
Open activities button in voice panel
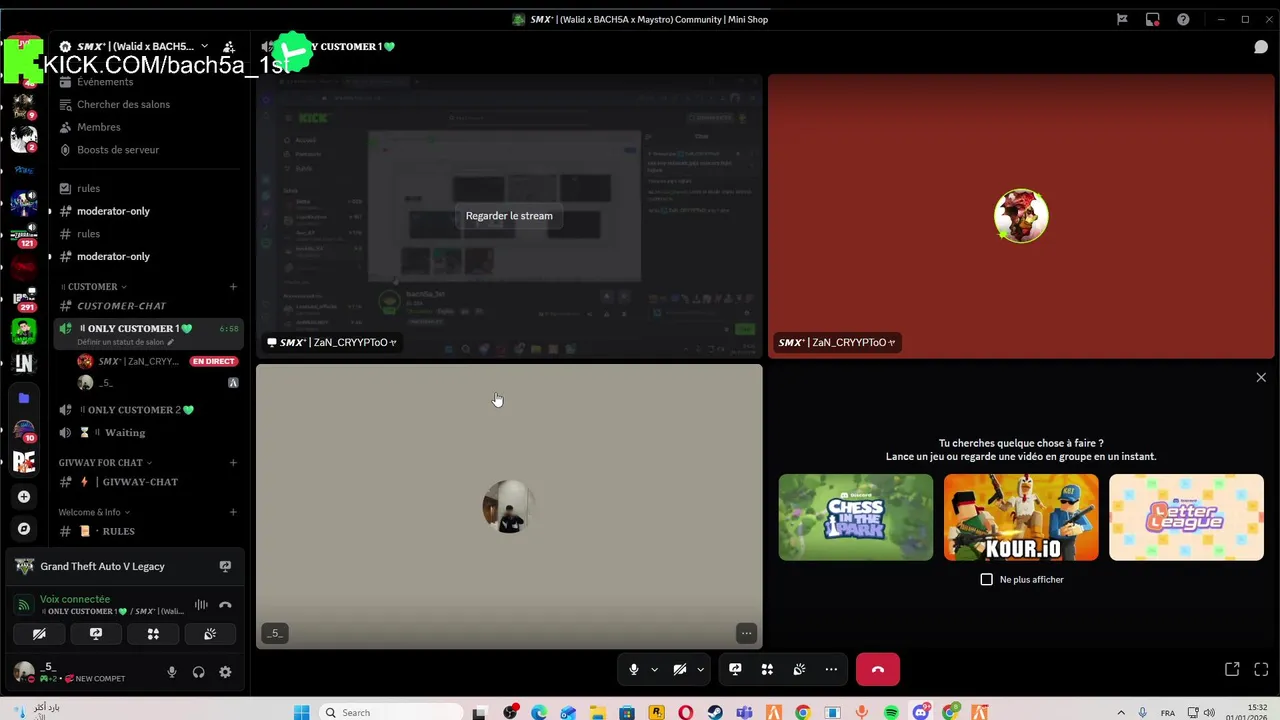point(153,634)
